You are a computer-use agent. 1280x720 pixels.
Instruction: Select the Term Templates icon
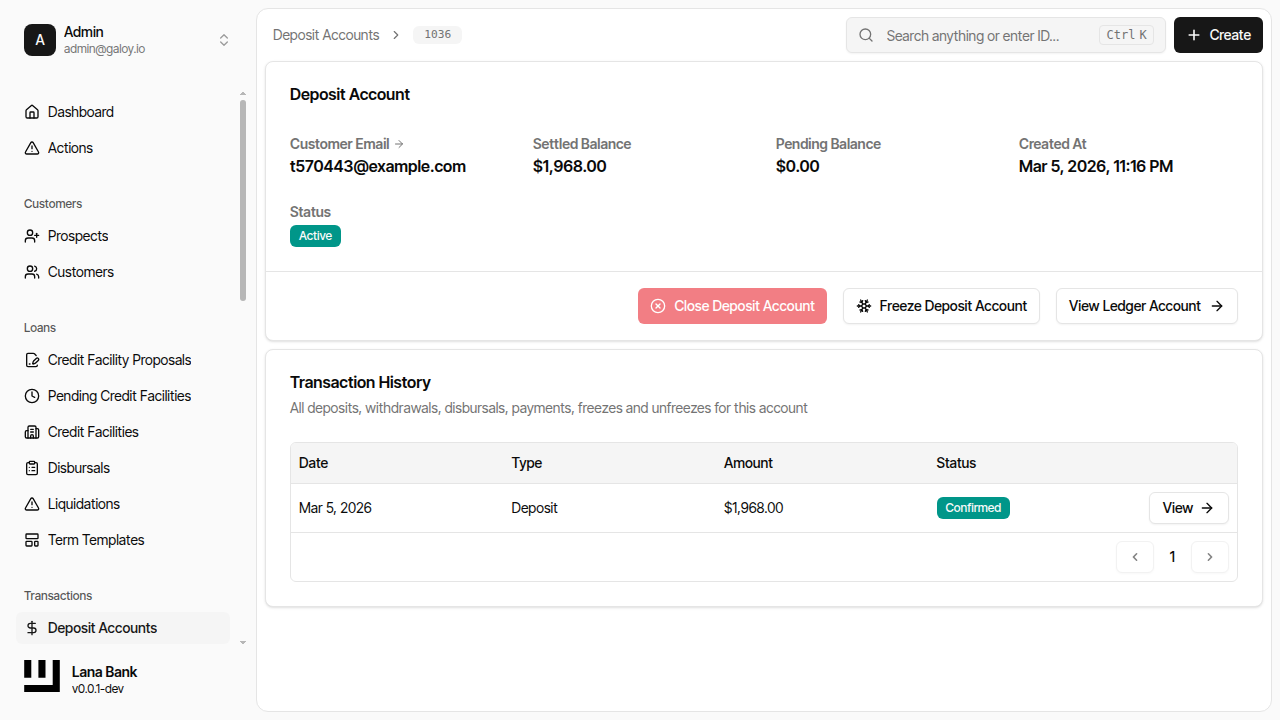point(31,540)
